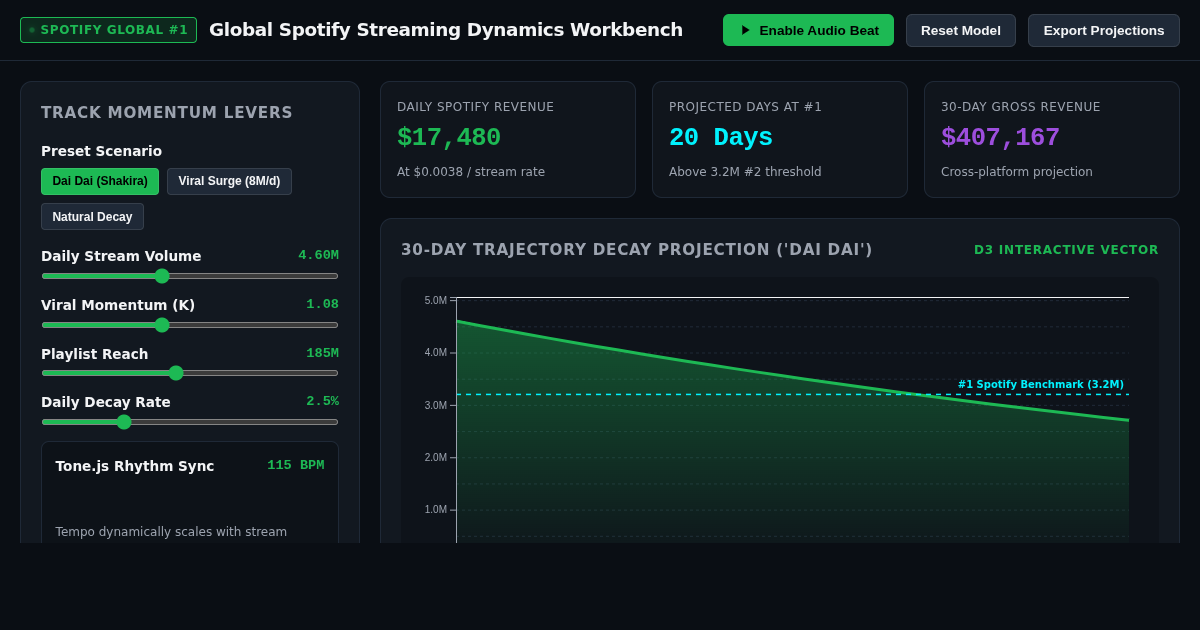Adjust the Daily Stream Volume slider

tap(190, 276)
